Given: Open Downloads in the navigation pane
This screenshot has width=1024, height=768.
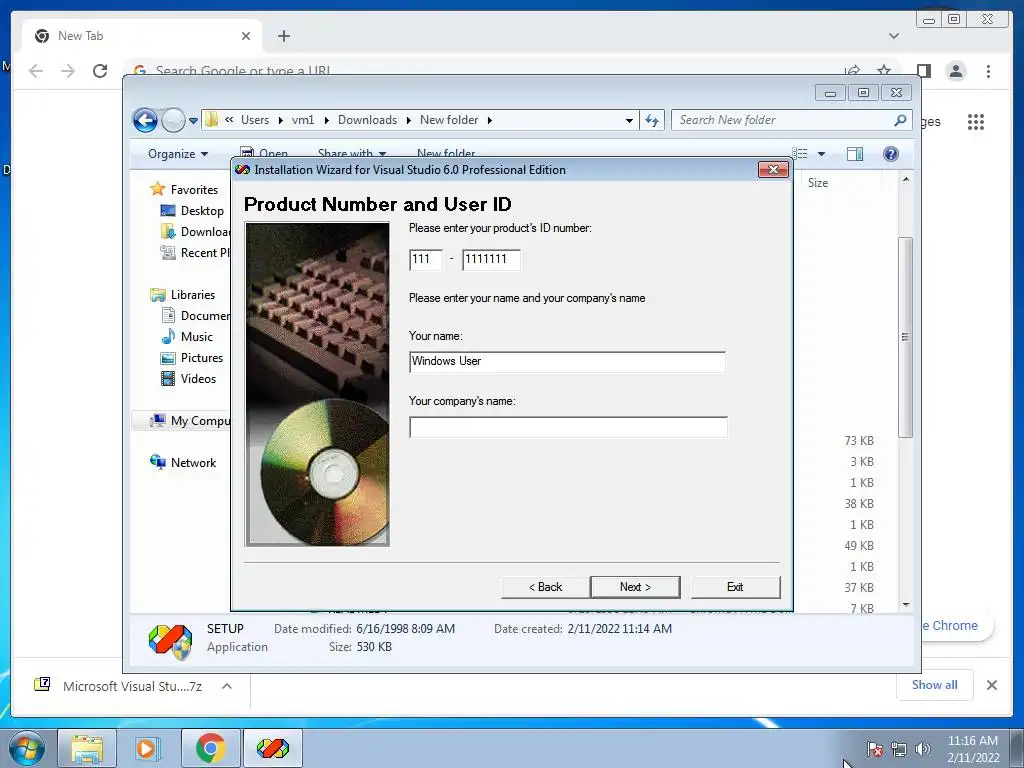Looking at the screenshot, I should pyautogui.click(x=195, y=232).
